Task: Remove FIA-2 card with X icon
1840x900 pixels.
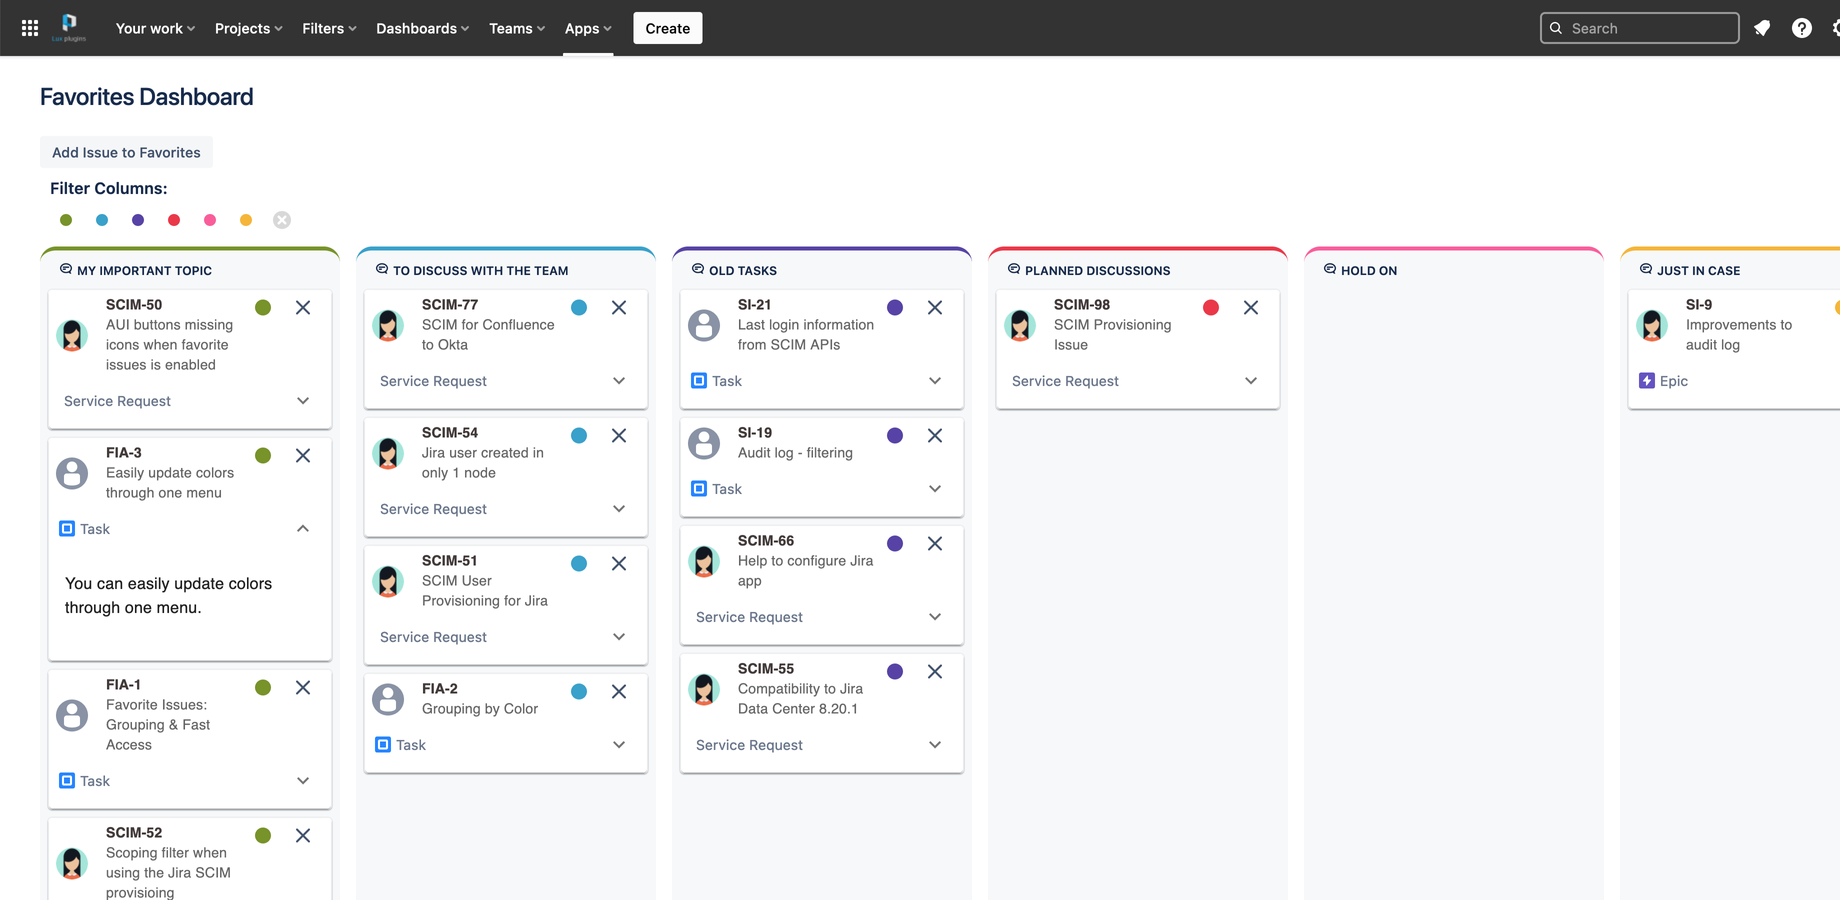Action: 619,692
